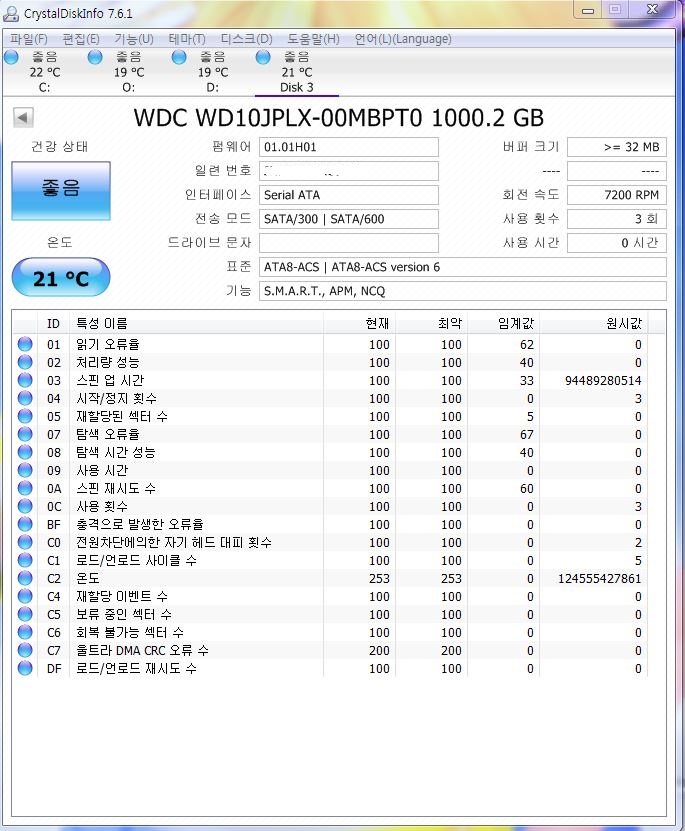Click the 21 °C temperature button

point(61,277)
